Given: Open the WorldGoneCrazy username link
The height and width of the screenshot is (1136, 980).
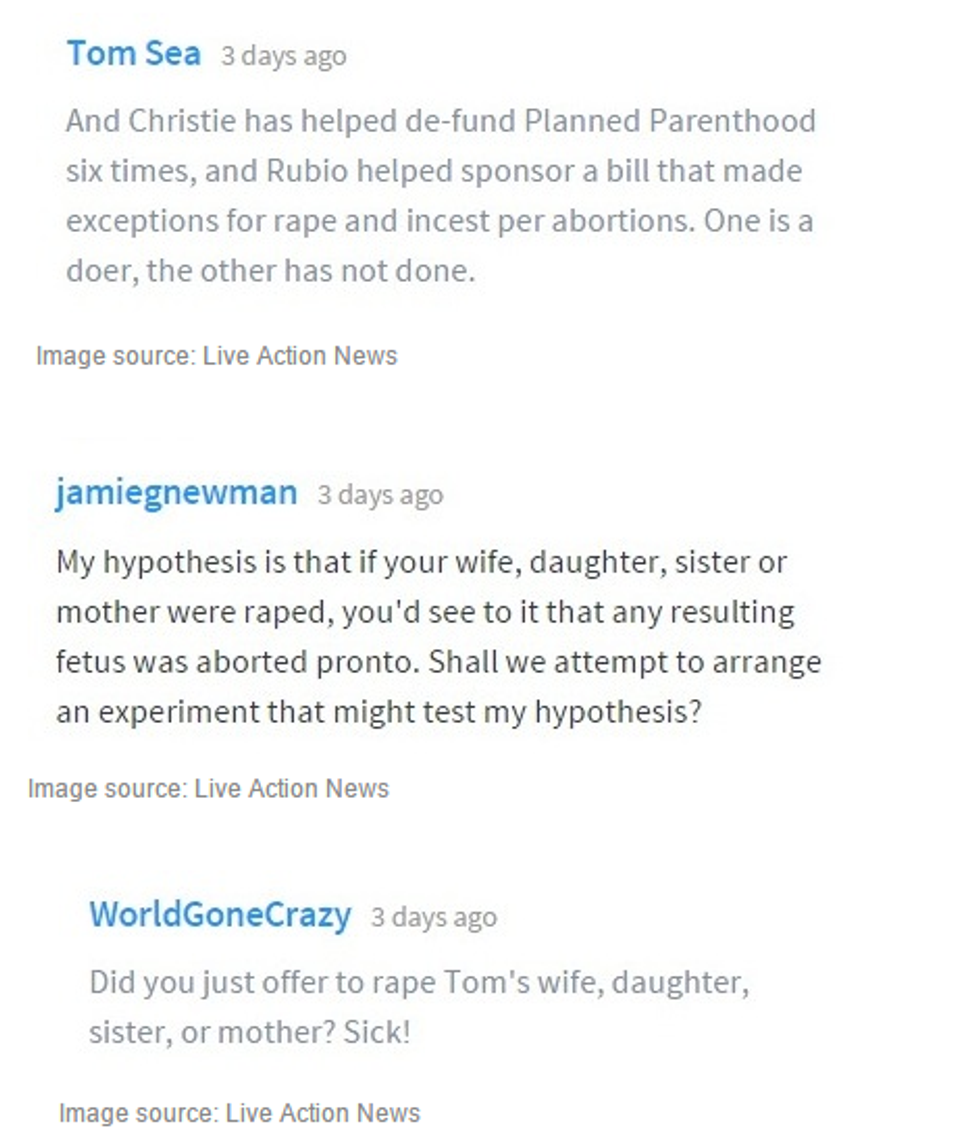Looking at the screenshot, I should pyautogui.click(x=220, y=915).
